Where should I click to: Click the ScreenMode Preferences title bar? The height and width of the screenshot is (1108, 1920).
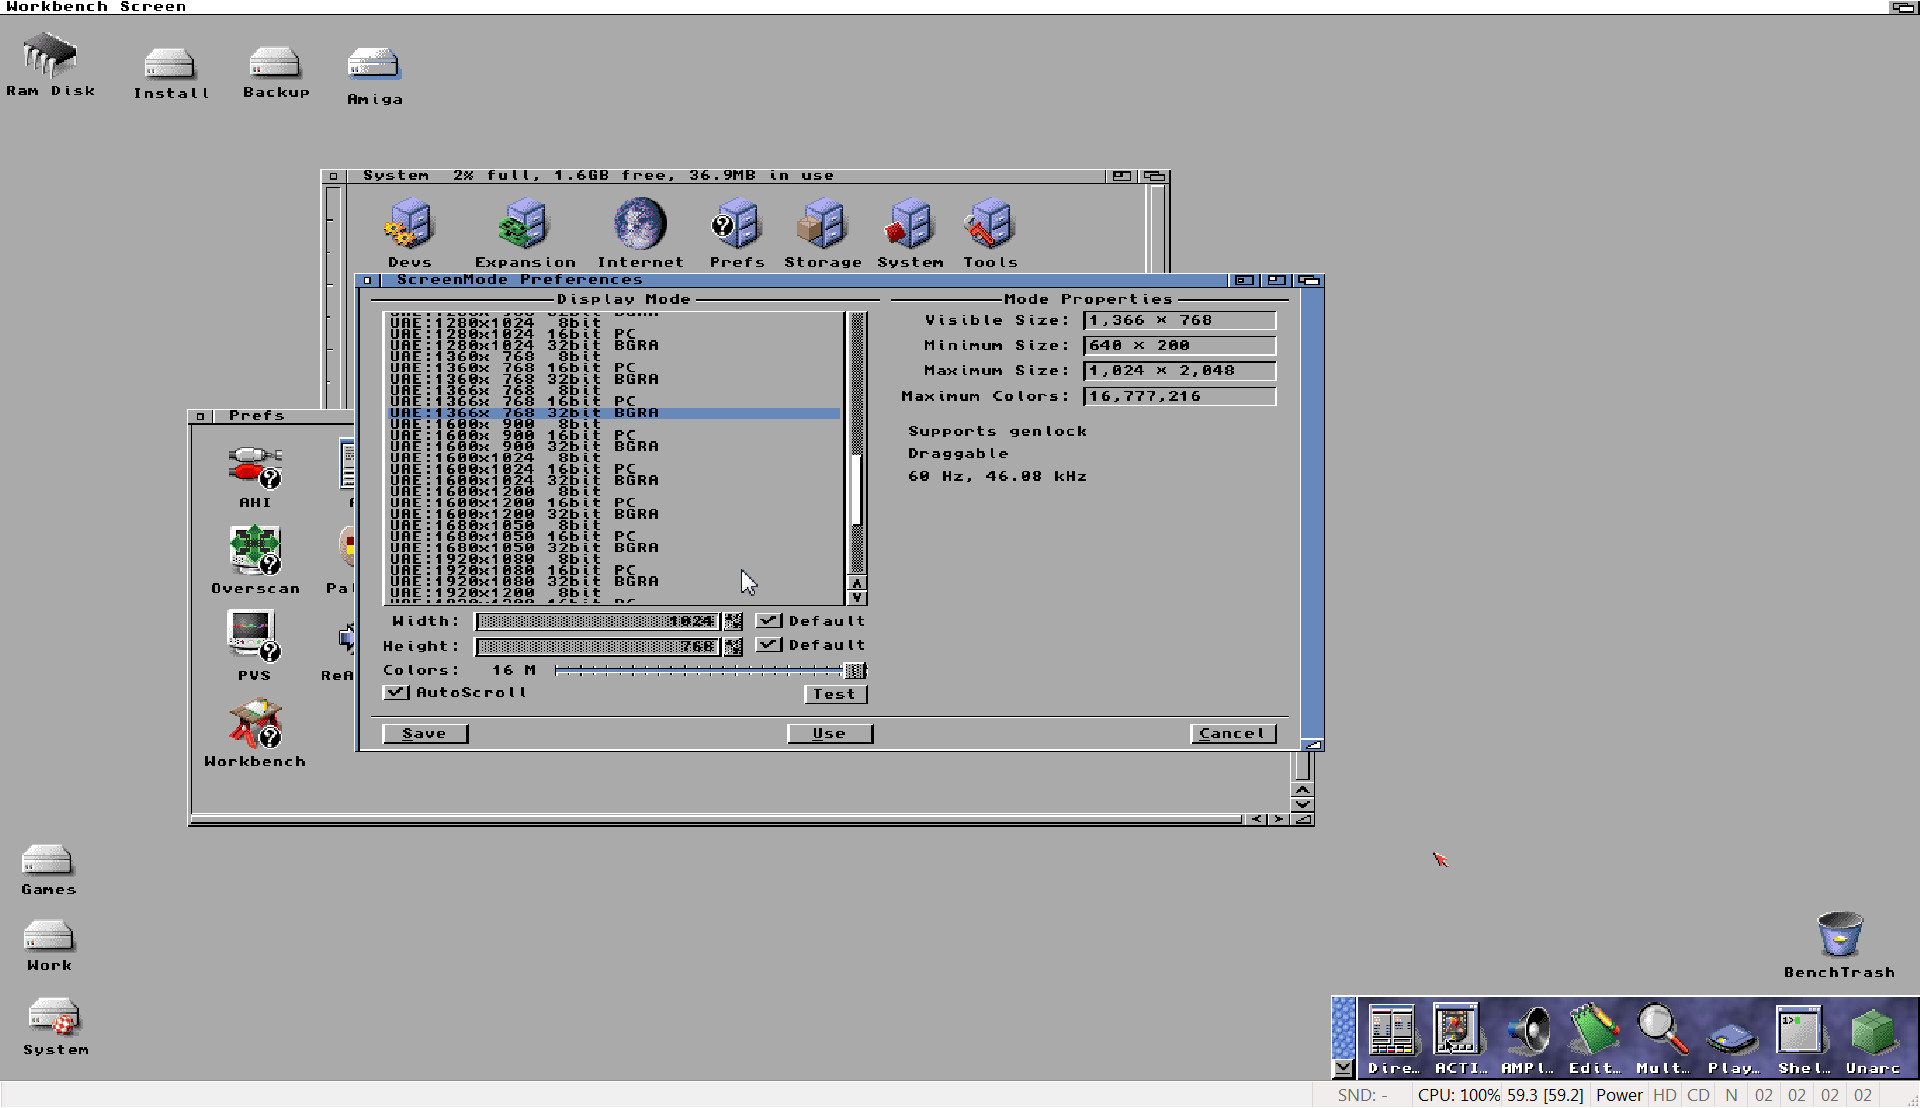[x=803, y=280]
